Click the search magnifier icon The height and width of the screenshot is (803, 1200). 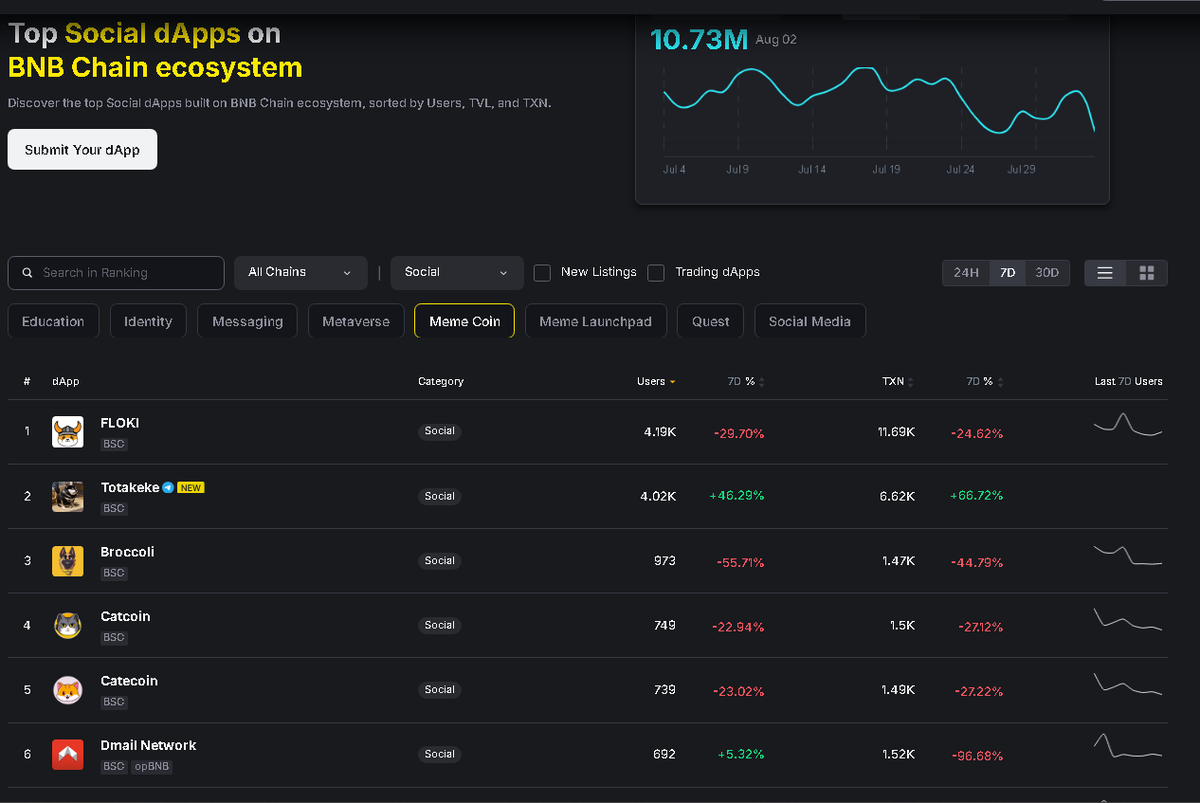27,273
